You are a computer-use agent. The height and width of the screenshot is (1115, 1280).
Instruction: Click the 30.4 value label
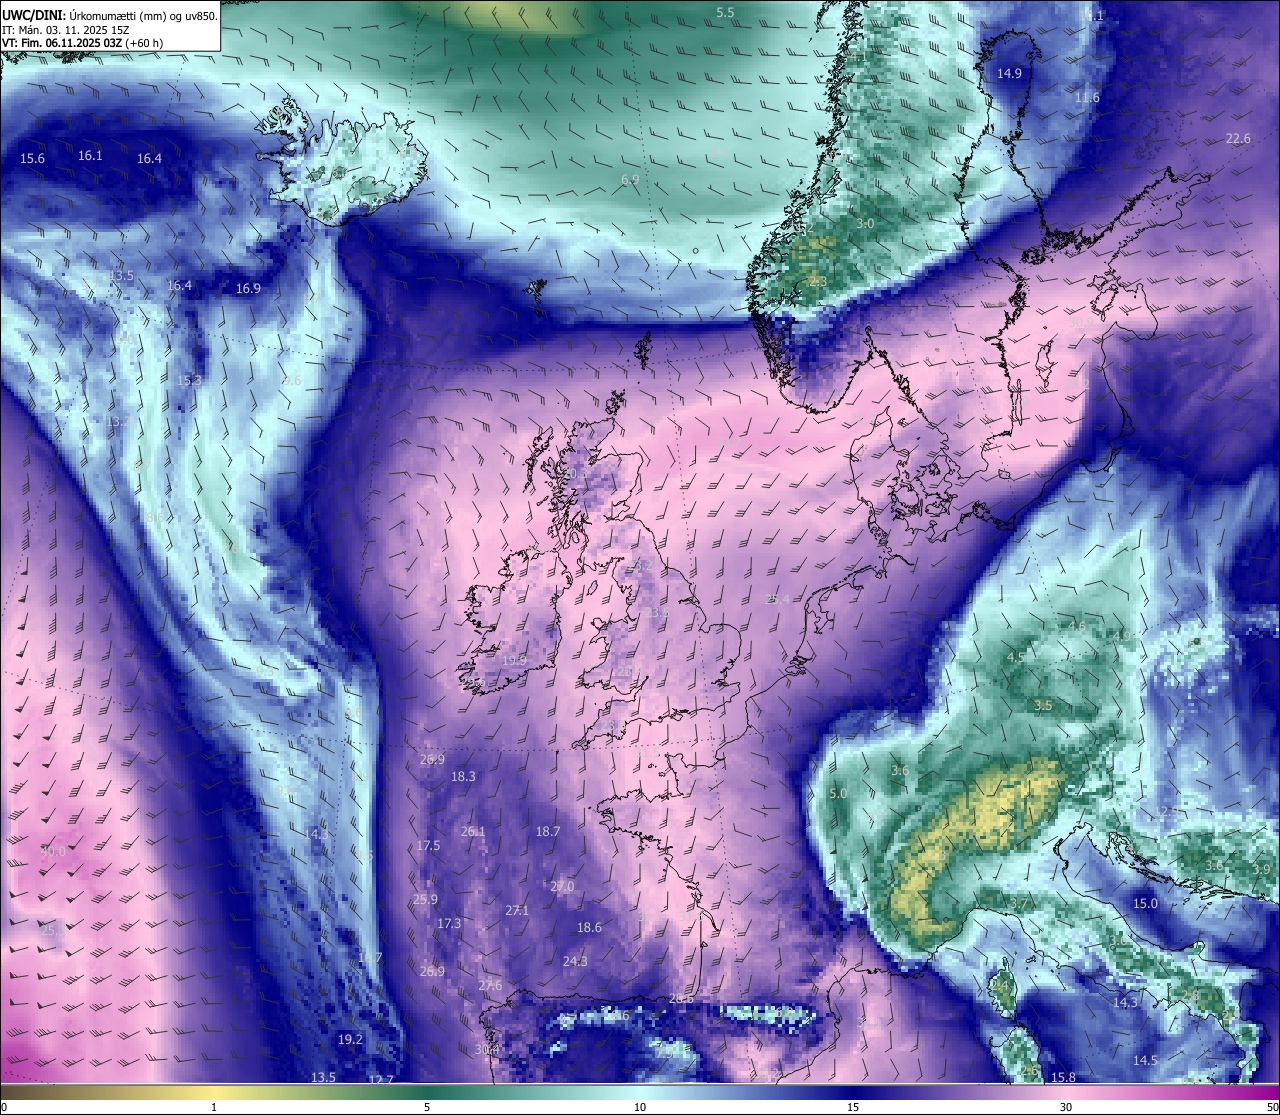487,1050
